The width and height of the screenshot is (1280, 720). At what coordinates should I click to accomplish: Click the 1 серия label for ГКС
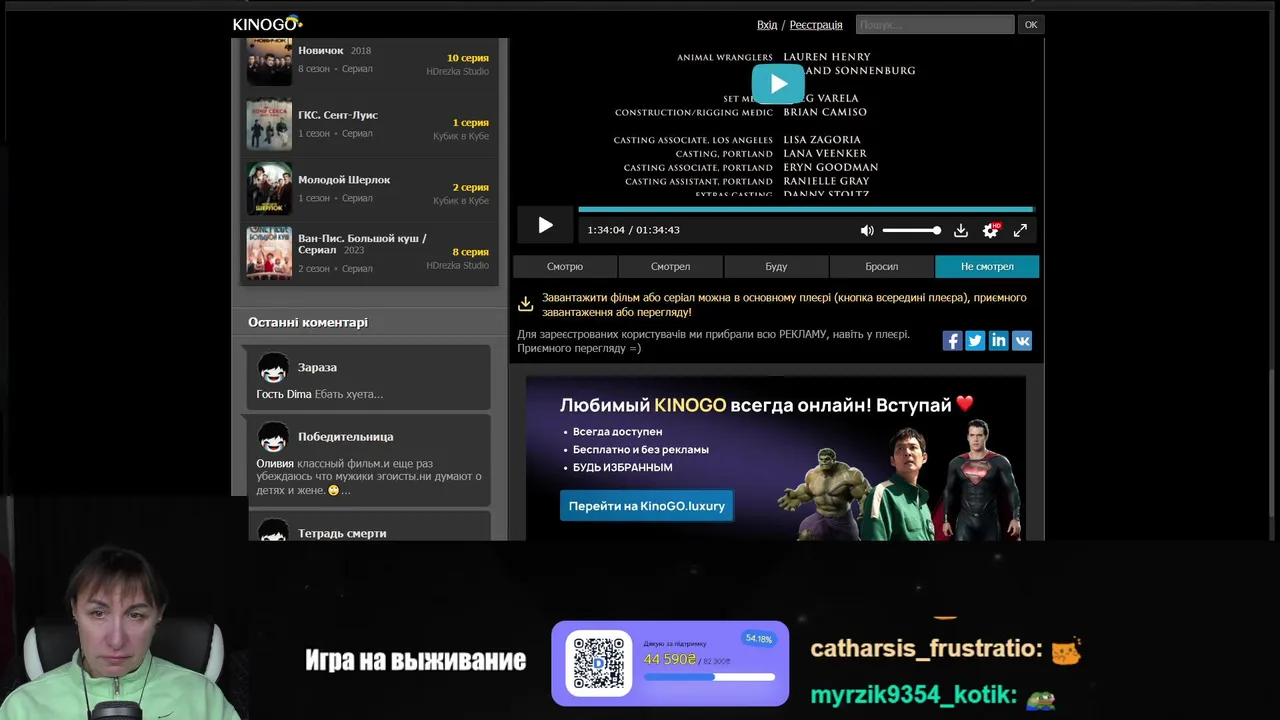470,122
